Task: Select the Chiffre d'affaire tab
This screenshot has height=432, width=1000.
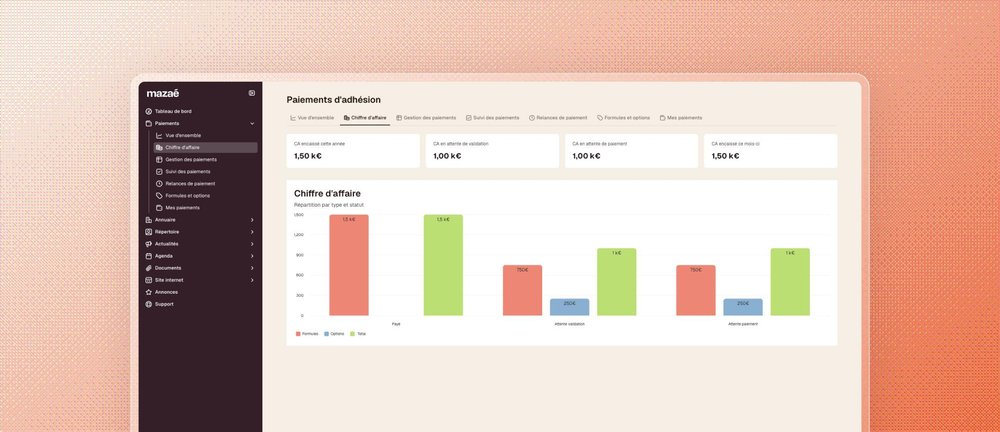Action: [x=365, y=118]
